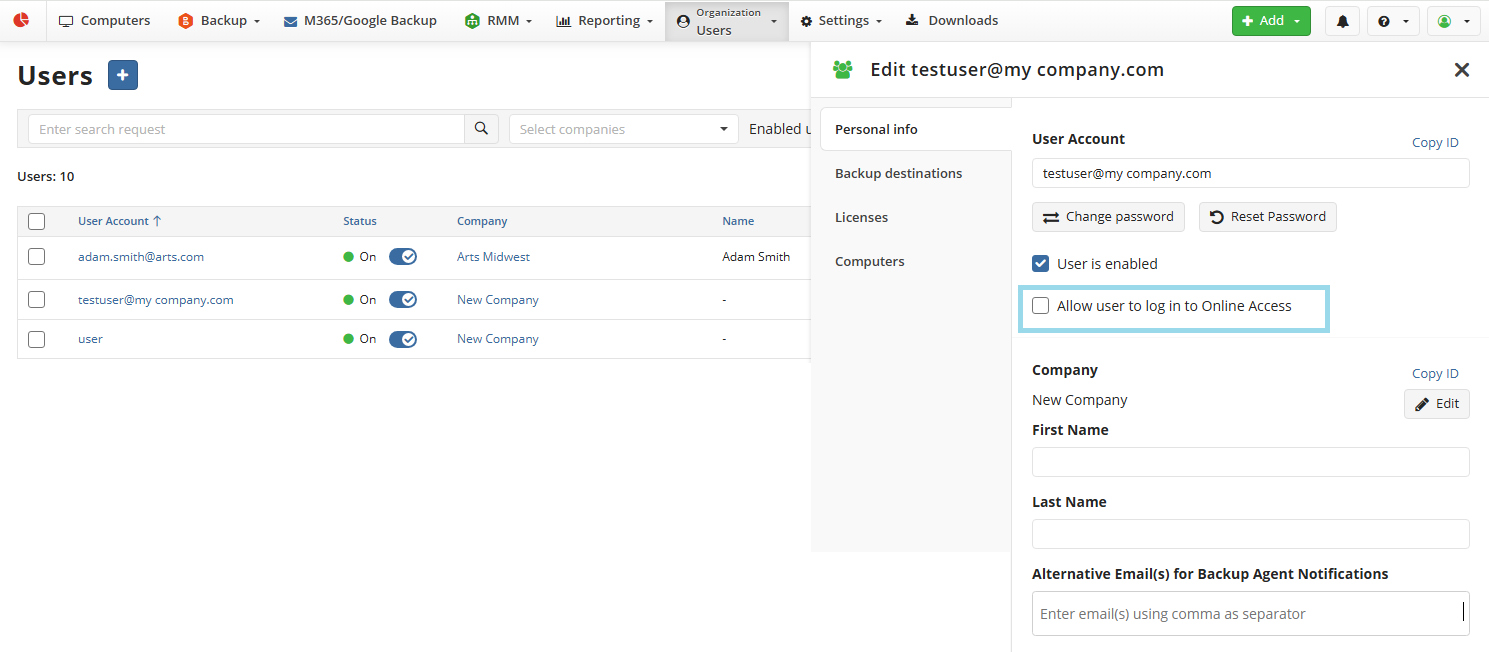Close the Edit user panel
1489x652 pixels.
coord(1461,70)
